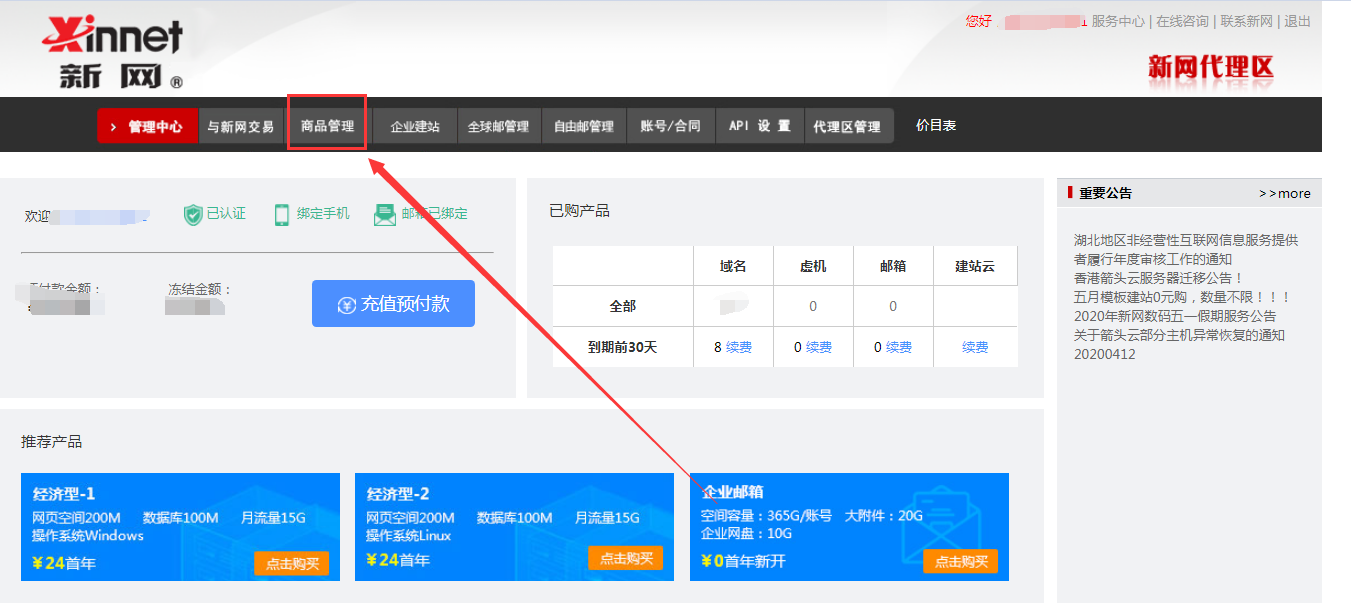Open 管理中心 tab

coord(148,127)
